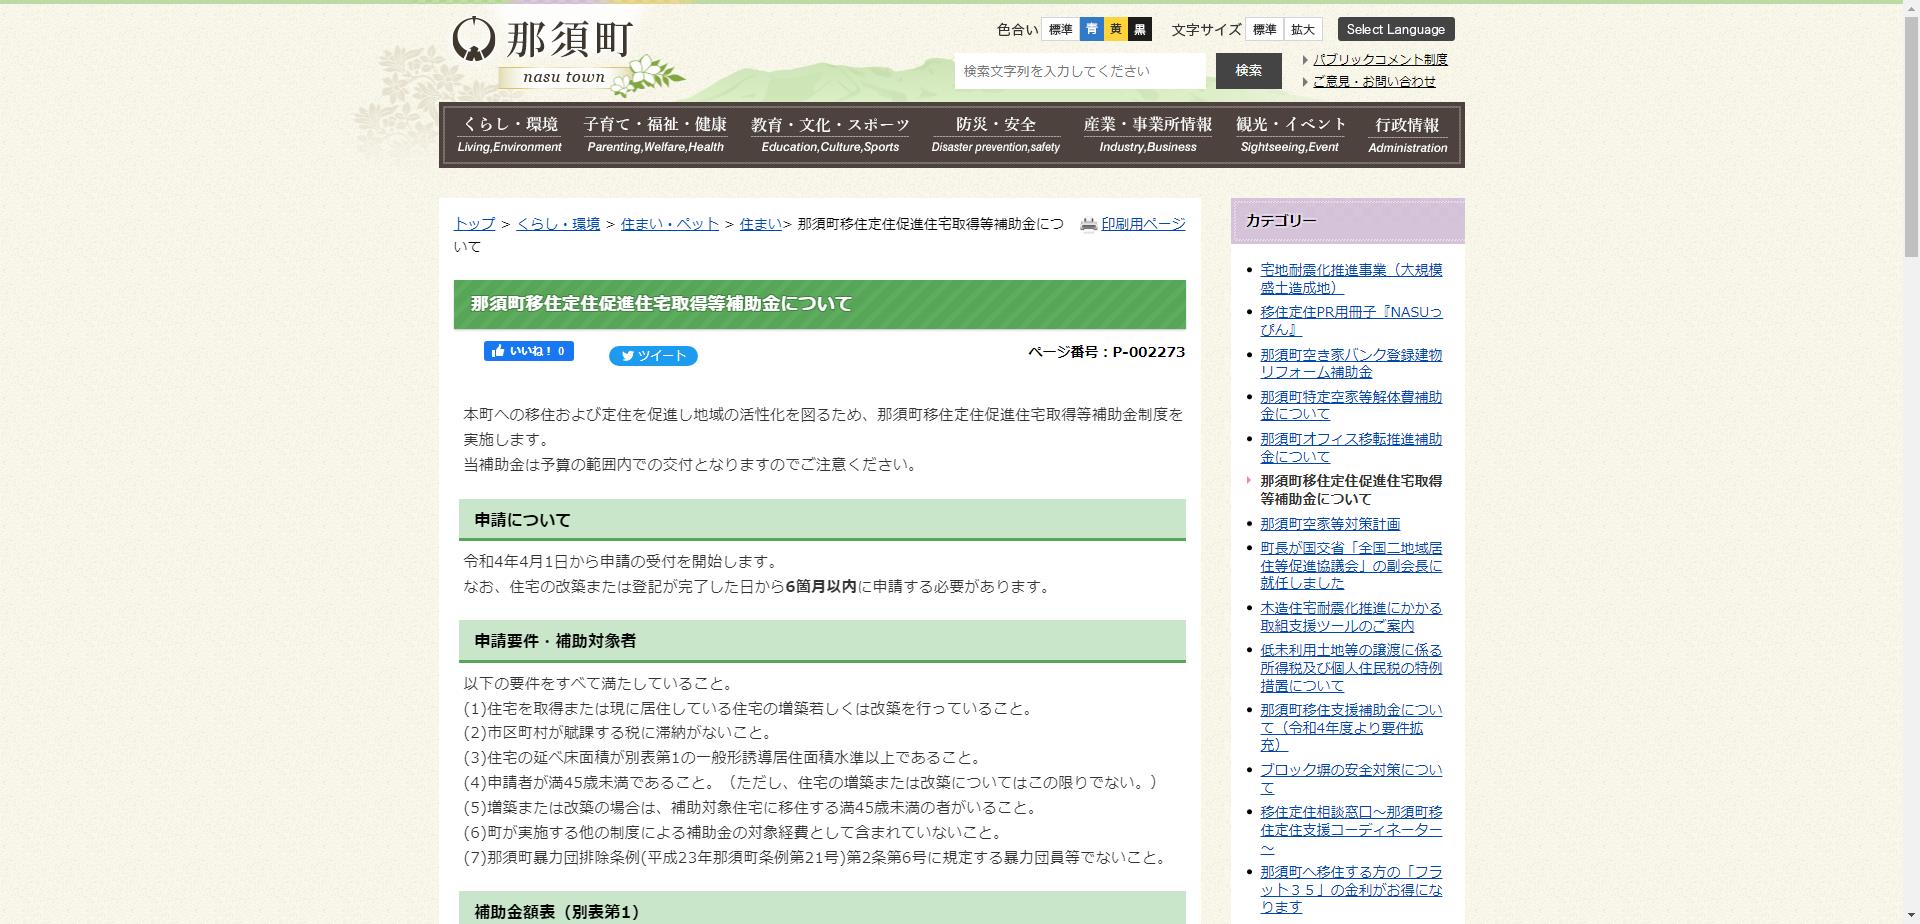Viewport: 1920px width, 924px height.
Task: Open 那須町特定空家等解体費補助金 link
Action: [1351, 405]
